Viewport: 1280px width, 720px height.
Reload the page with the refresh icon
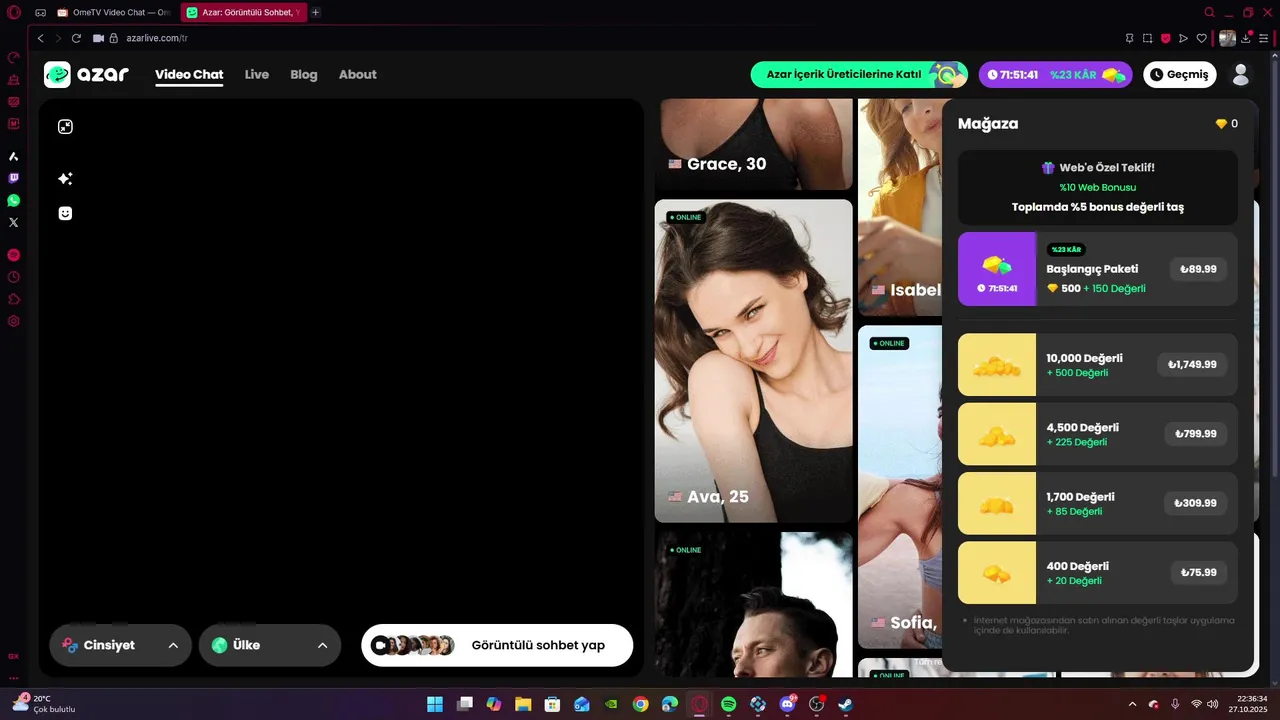[76, 38]
